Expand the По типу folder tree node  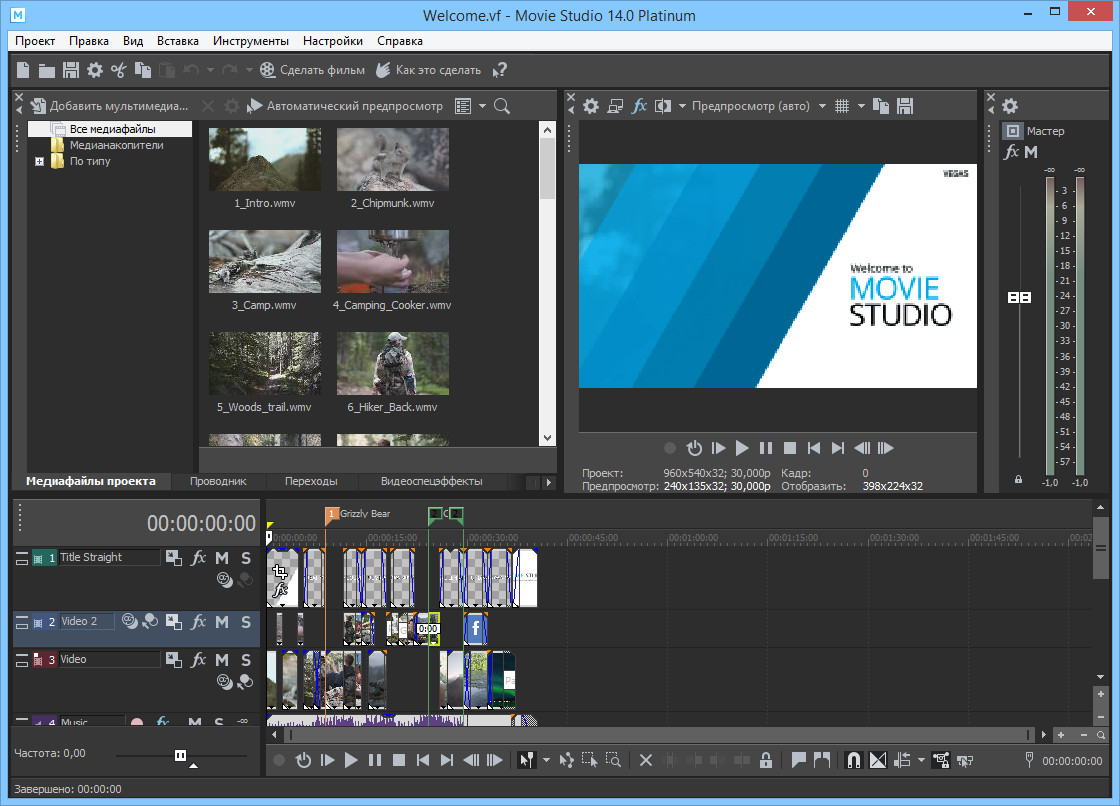(x=40, y=162)
